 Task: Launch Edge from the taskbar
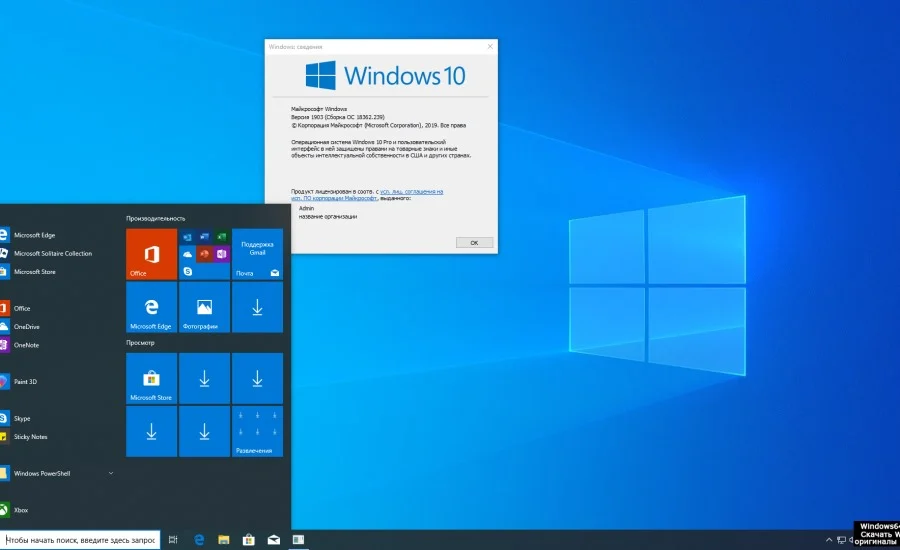(199, 540)
